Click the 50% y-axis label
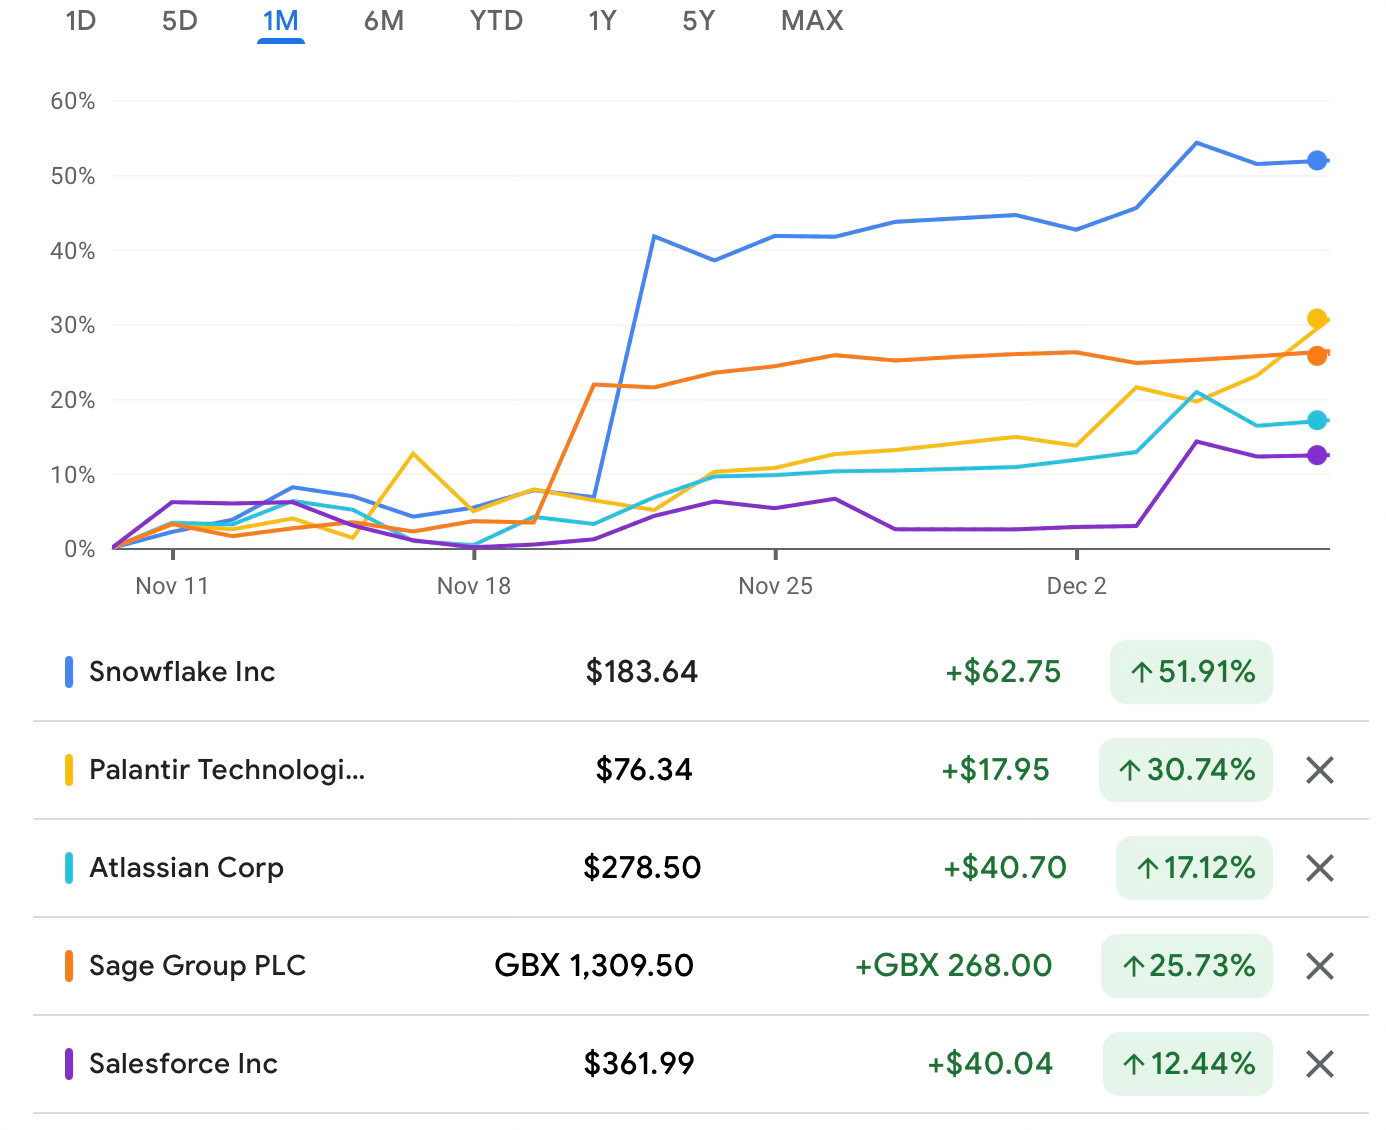Viewport: 1386px width, 1130px height. (x=73, y=176)
